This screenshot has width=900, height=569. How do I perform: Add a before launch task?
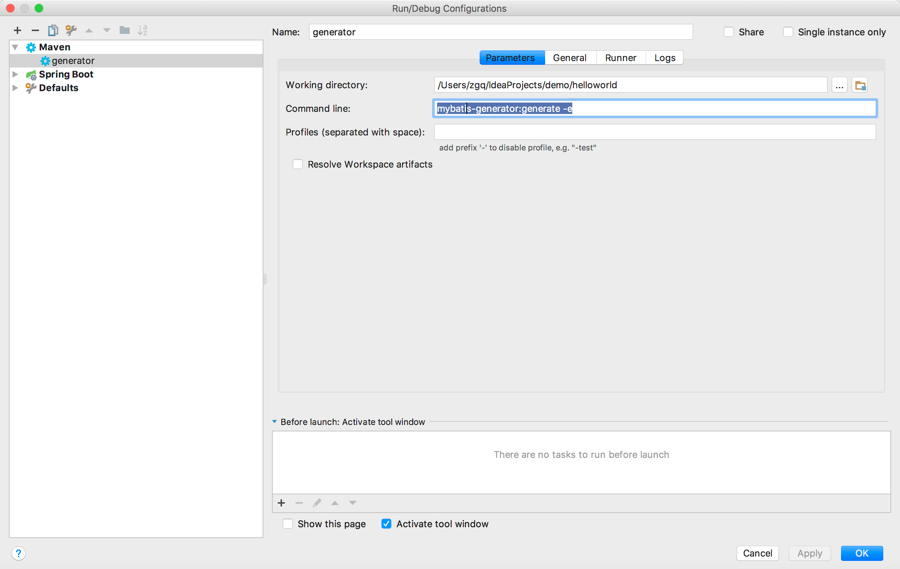click(x=281, y=503)
